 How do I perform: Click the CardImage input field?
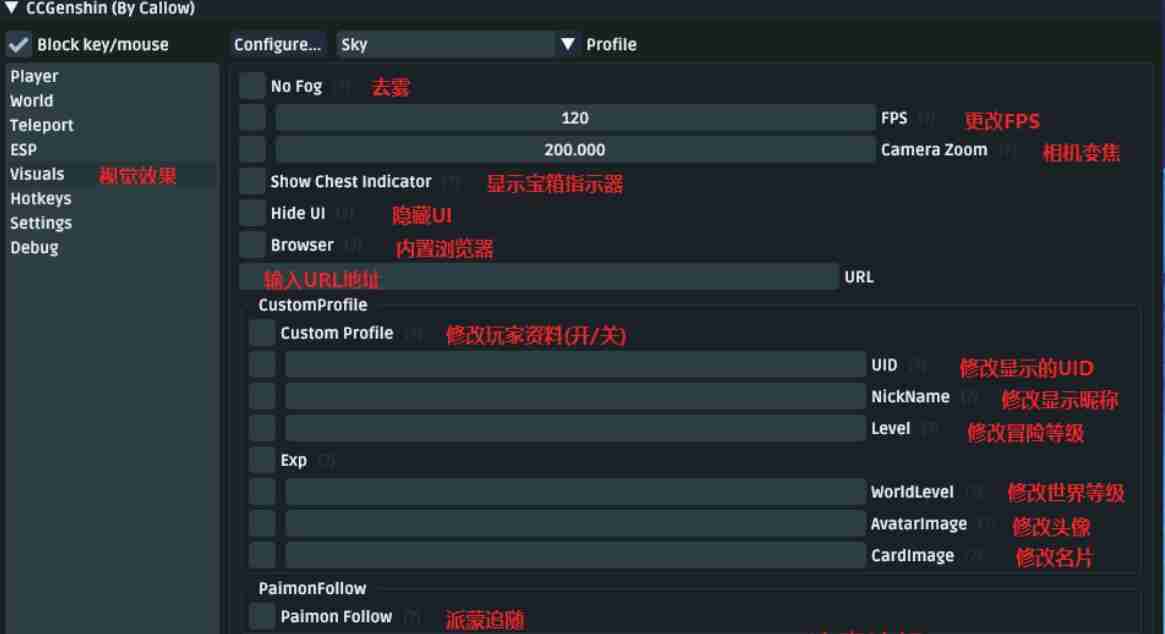point(575,556)
